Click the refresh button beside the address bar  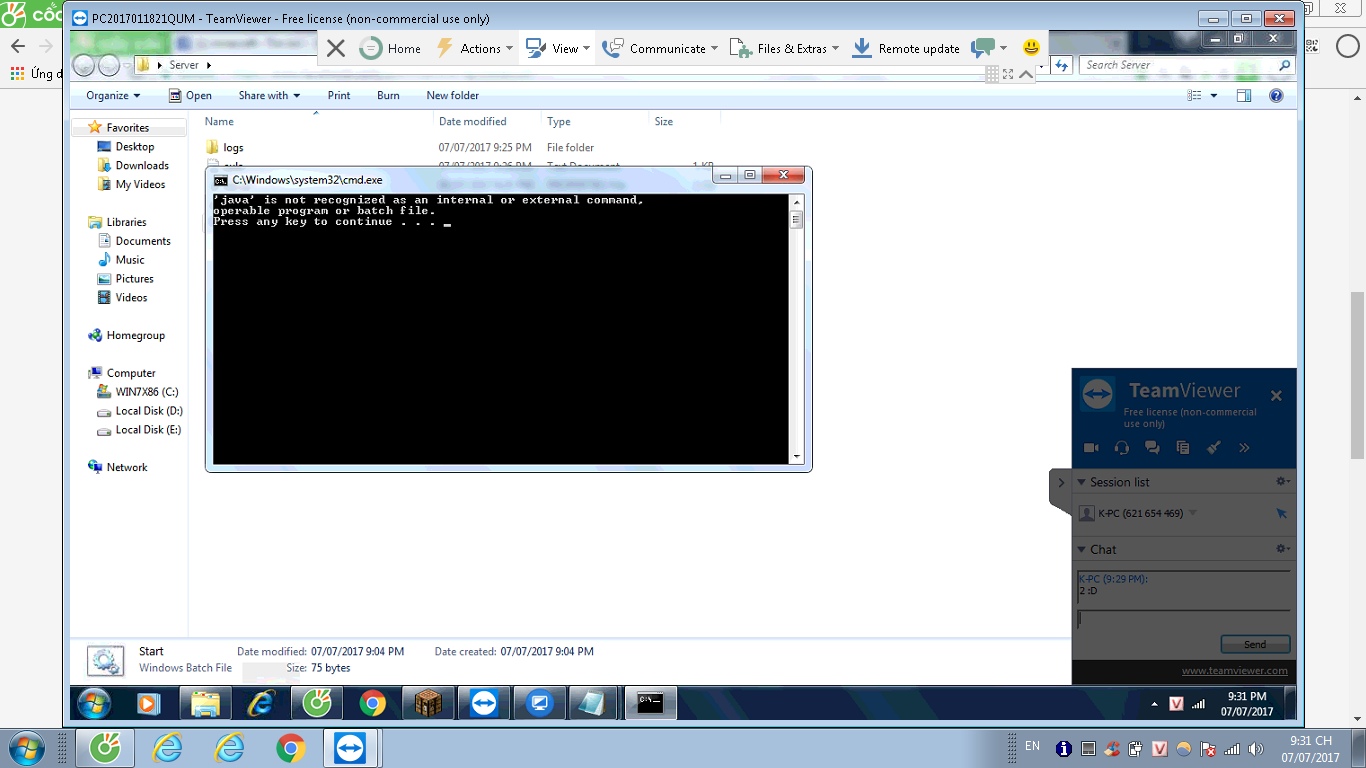1062,65
